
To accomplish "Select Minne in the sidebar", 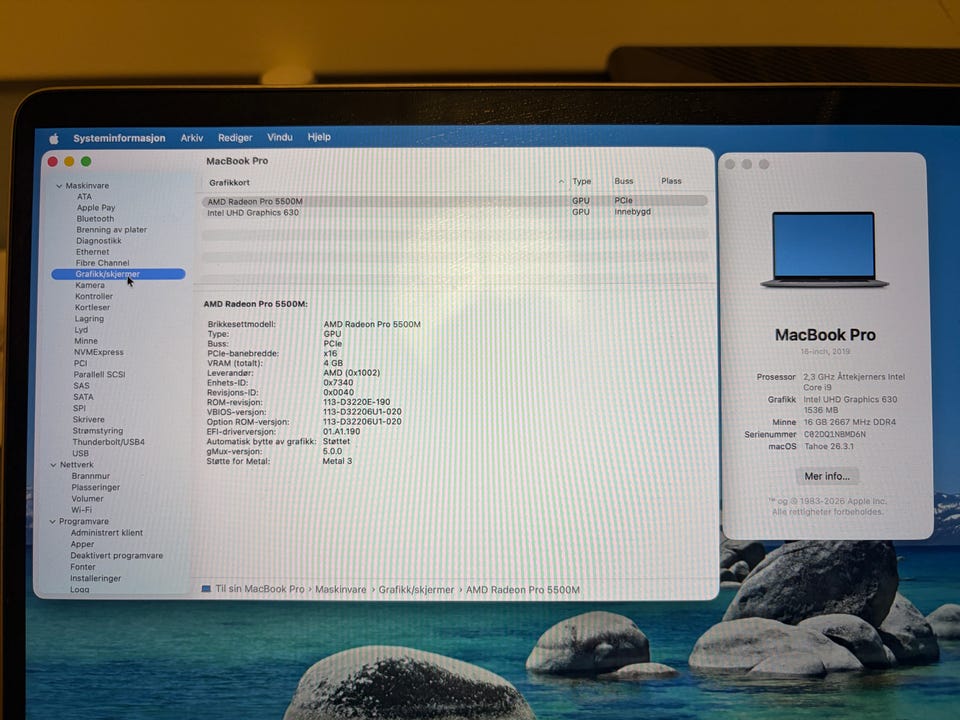I will (86, 341).
